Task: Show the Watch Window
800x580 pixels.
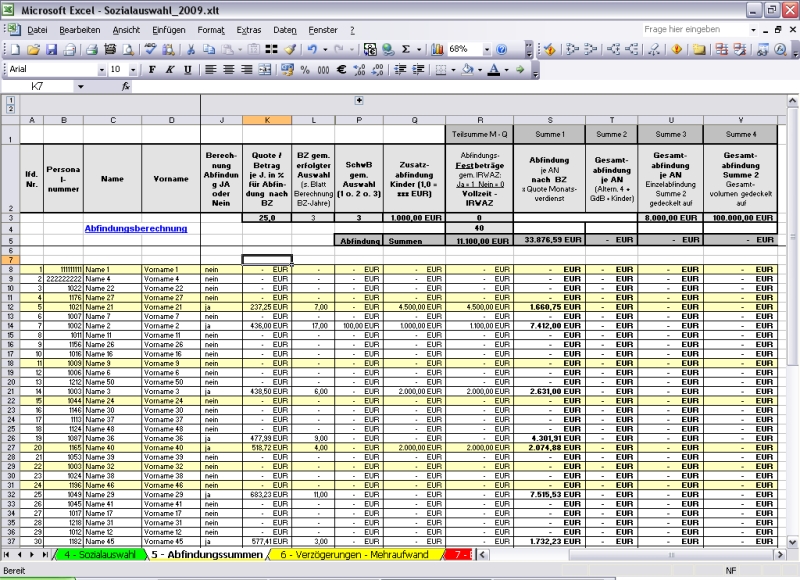Action: click(x=762, y=49)
